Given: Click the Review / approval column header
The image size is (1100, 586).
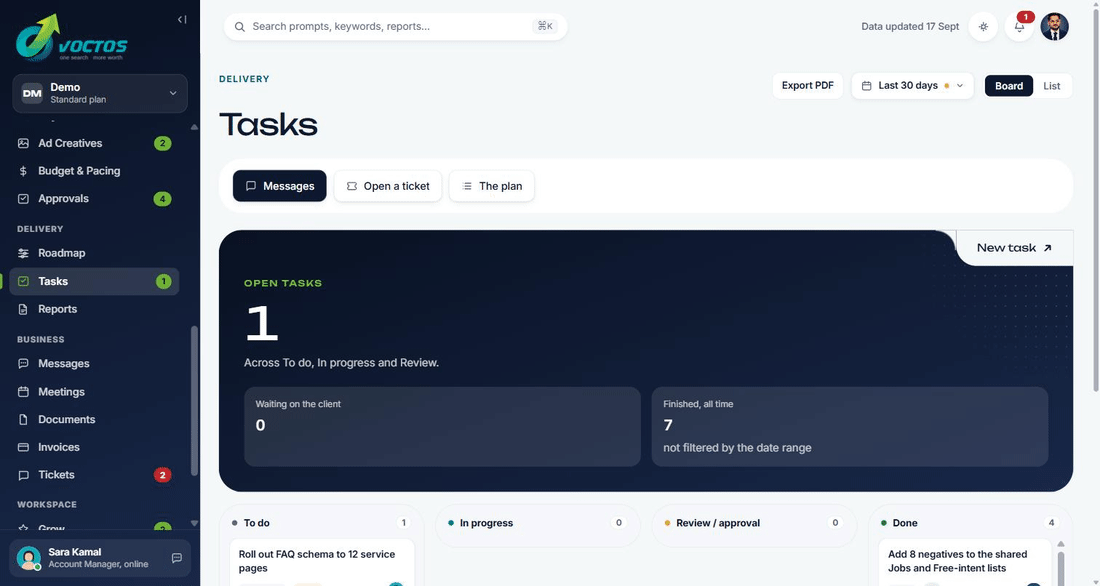Looking at the screenshot, I should click(754, 523).
